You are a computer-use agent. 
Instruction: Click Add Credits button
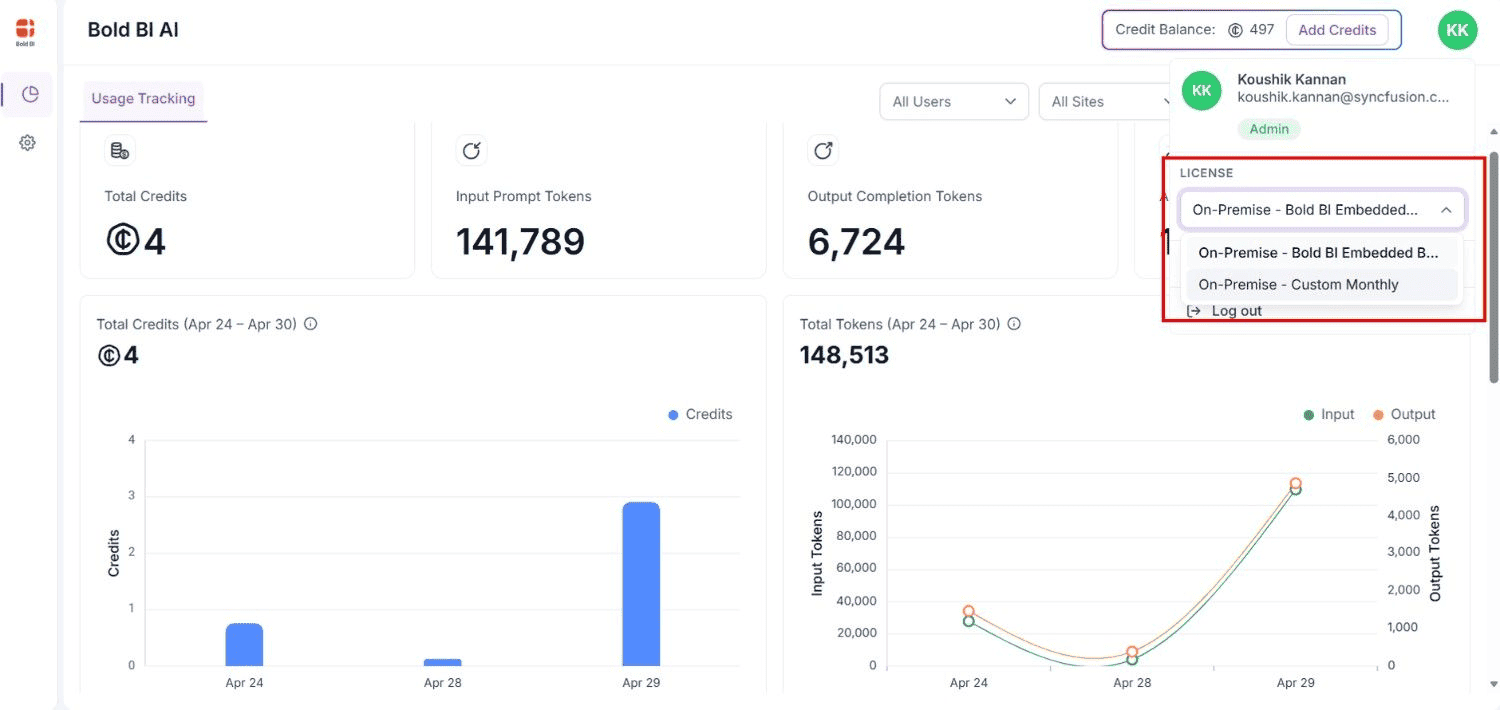click(x=1337, y=30)
